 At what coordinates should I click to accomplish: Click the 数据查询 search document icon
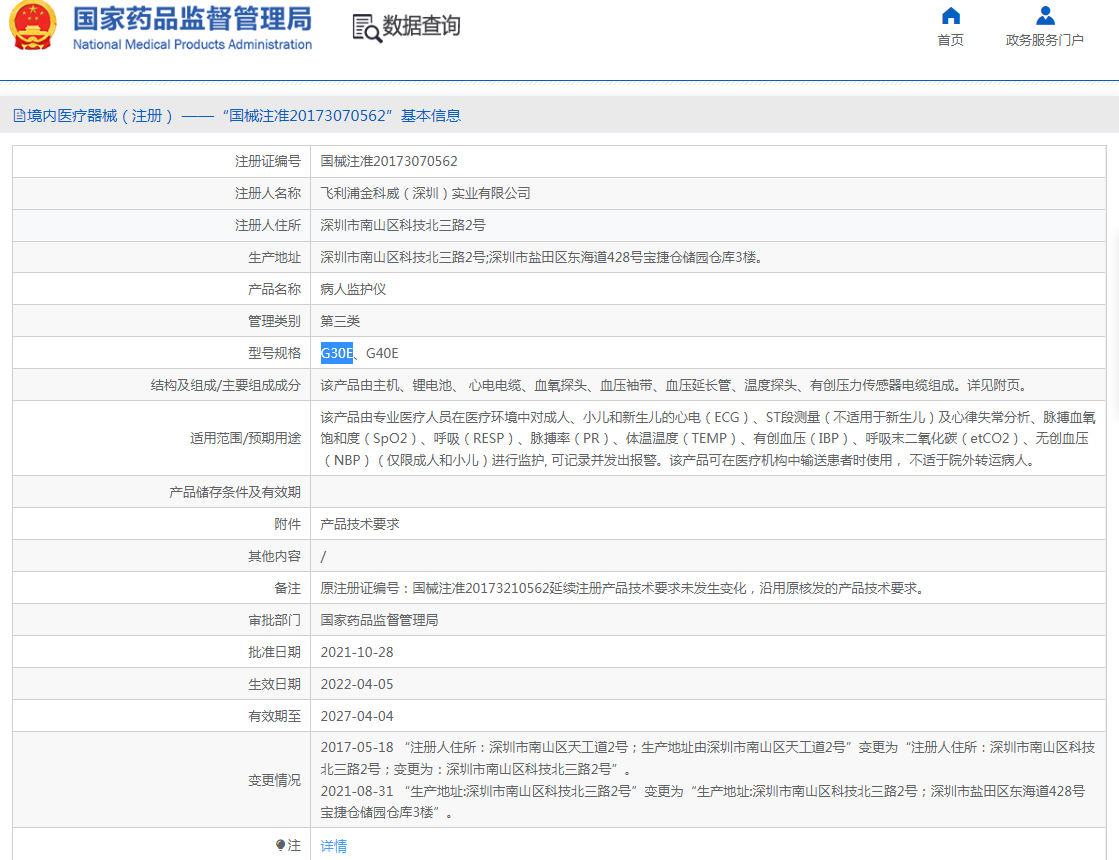click(368, 28)
